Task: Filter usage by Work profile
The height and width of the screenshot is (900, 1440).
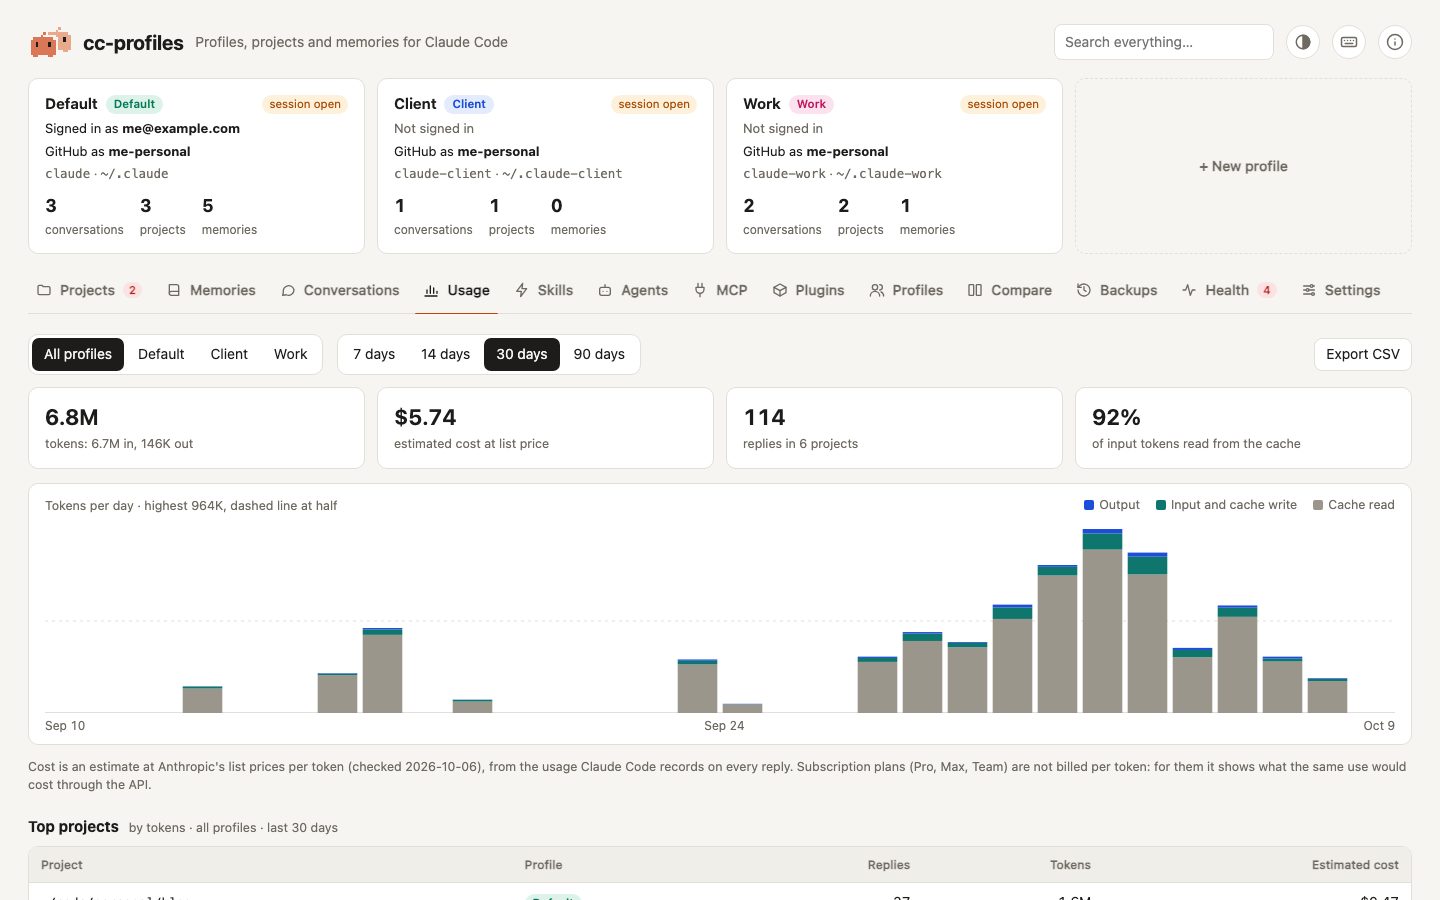Action: tap(291, 354)
